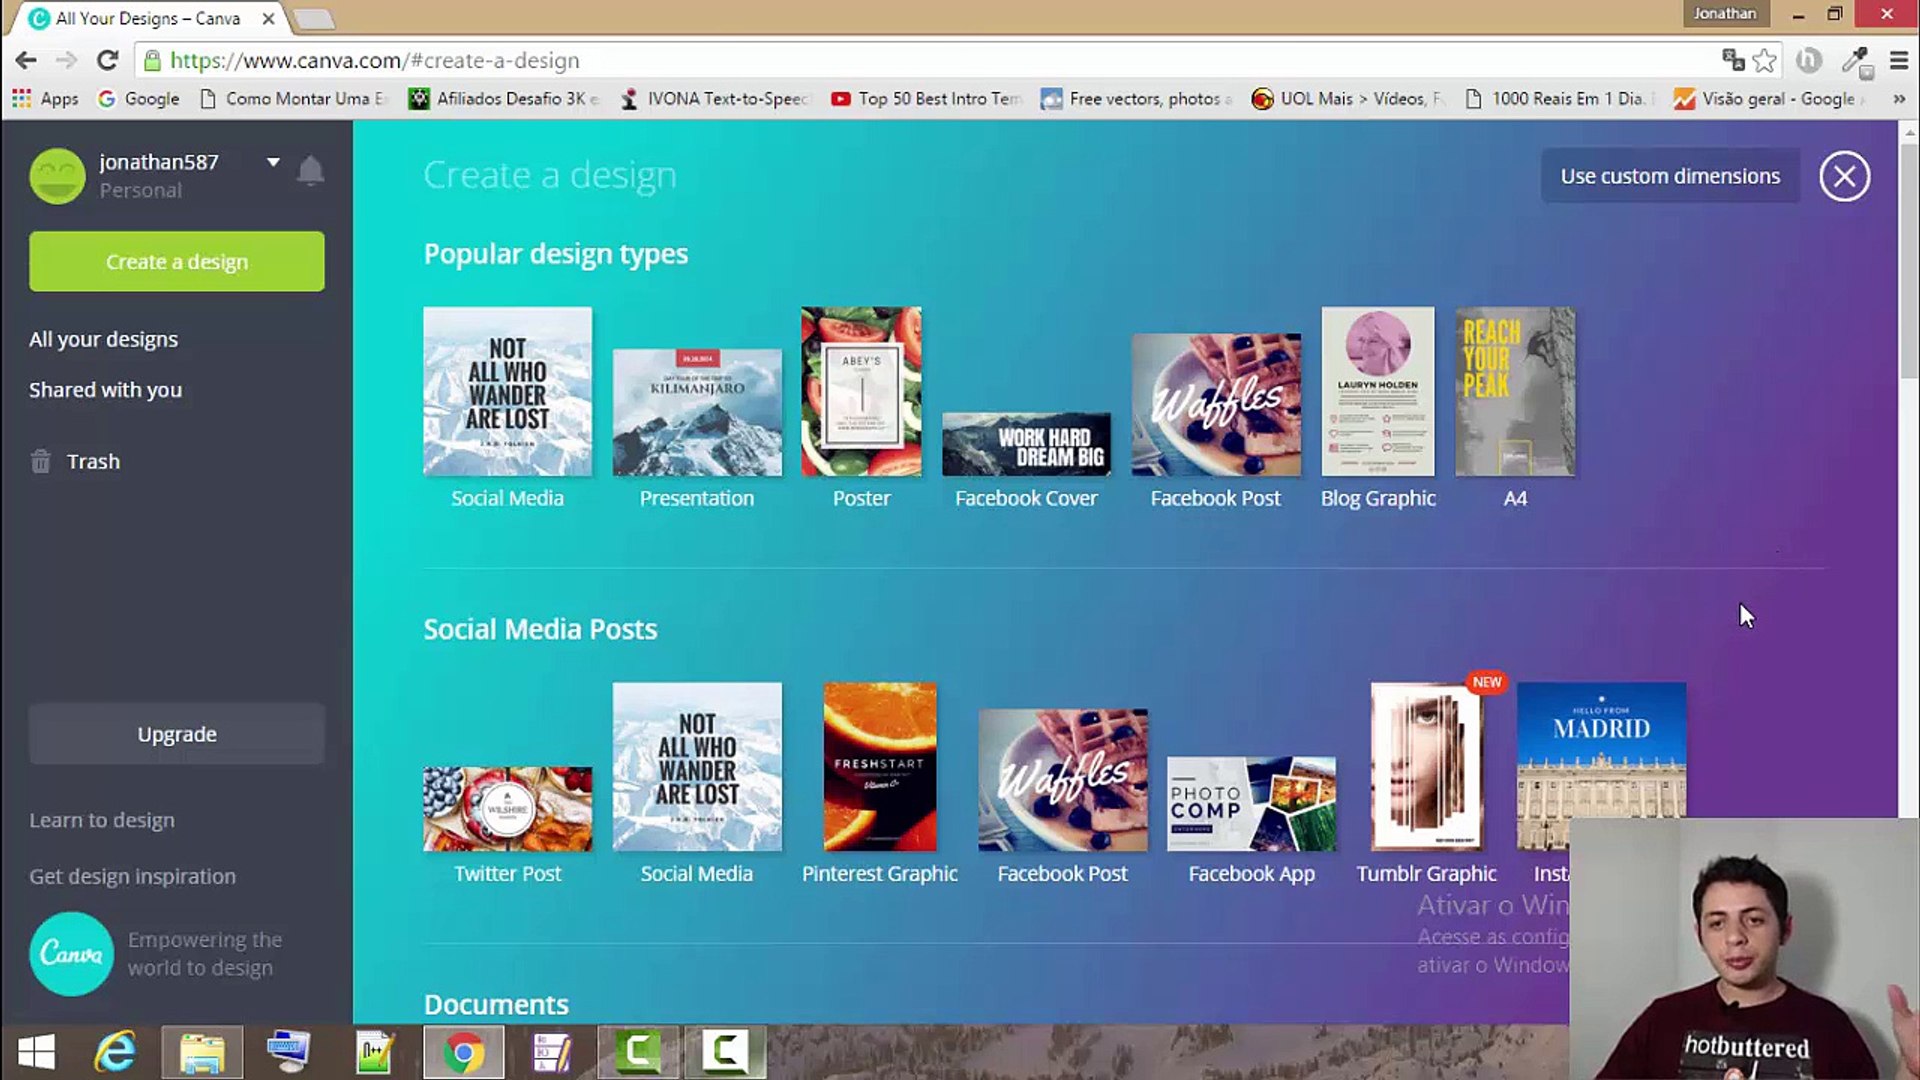This screenshot has width=1920, height=1080.
Task: Open Internet Explorer from taskbar
Action: tap(115, 1052)
